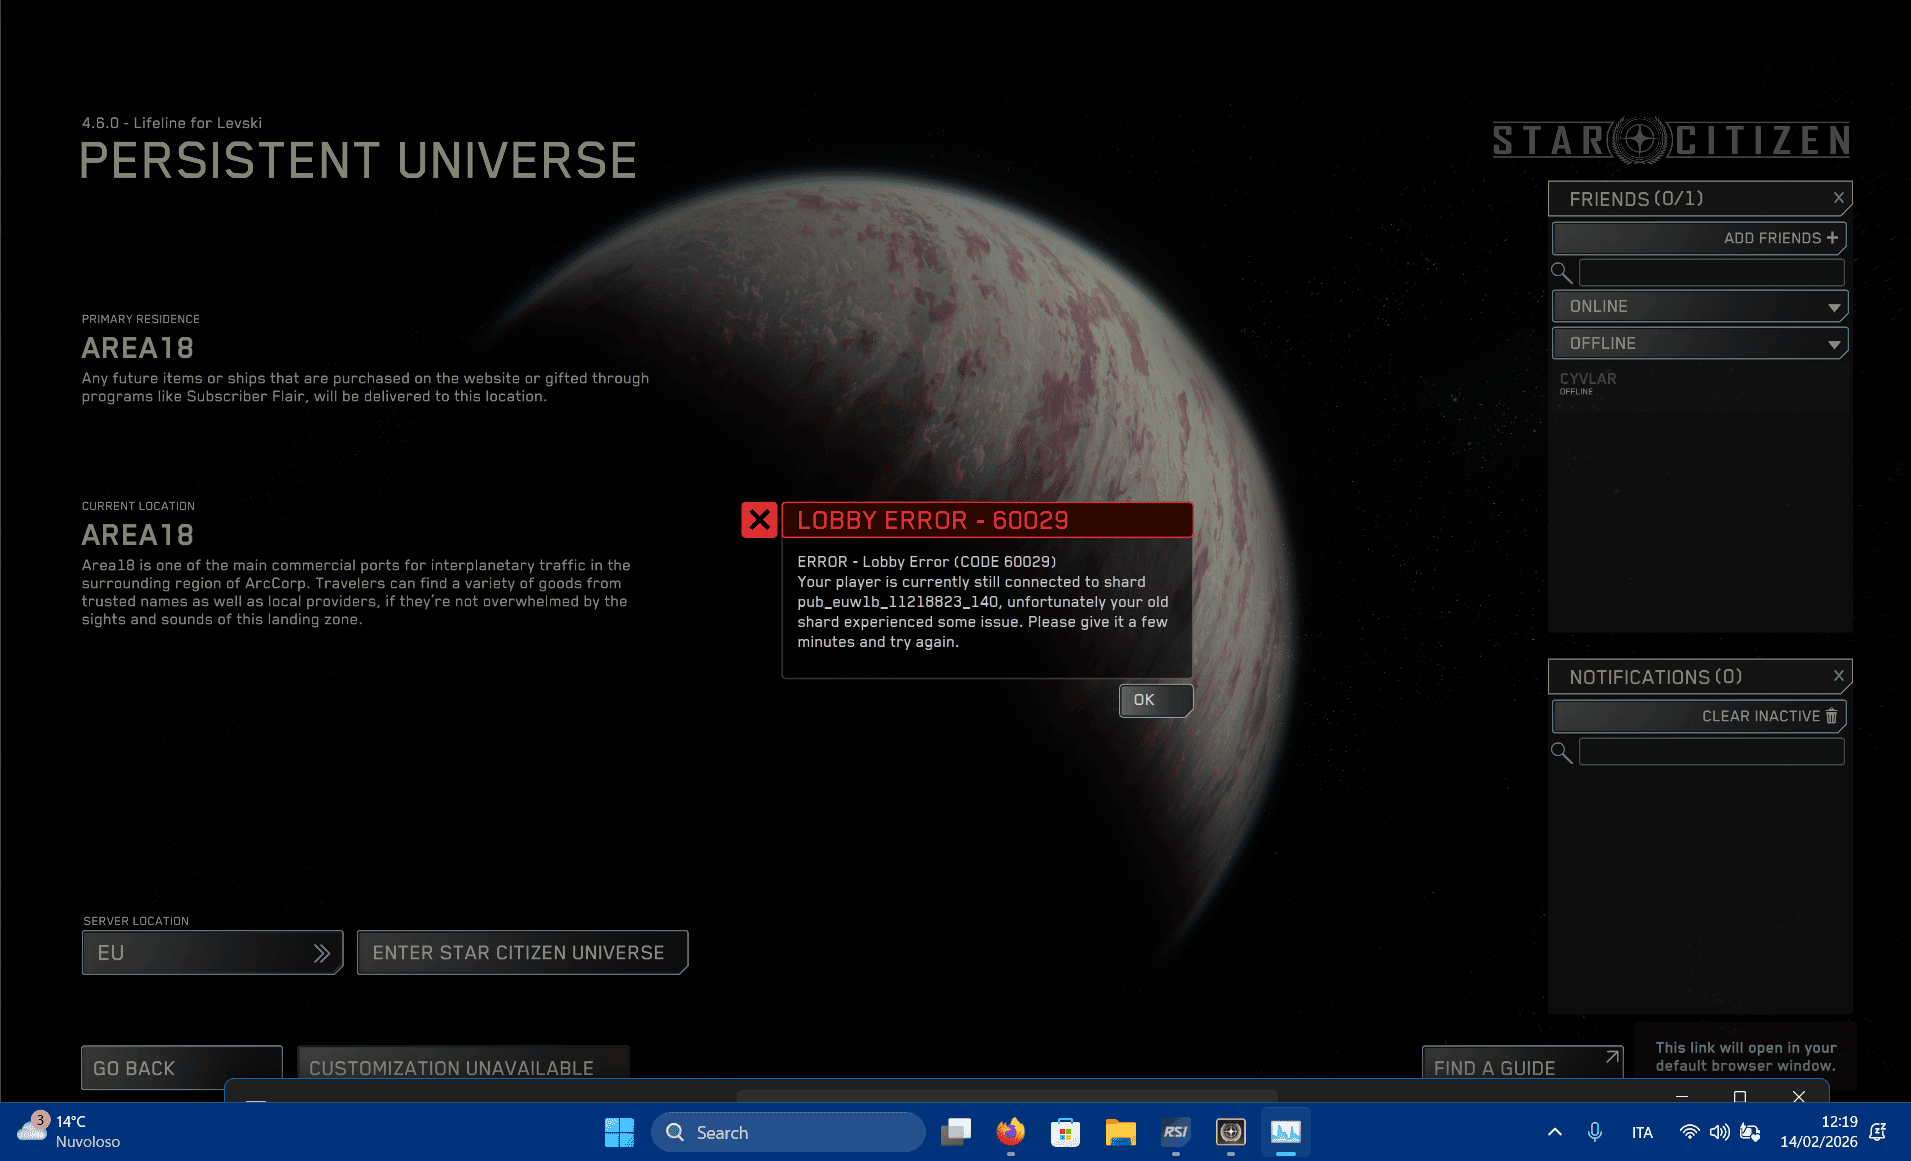Focus the notifications search field
1911x1161 pixels.
point(1711,752)
